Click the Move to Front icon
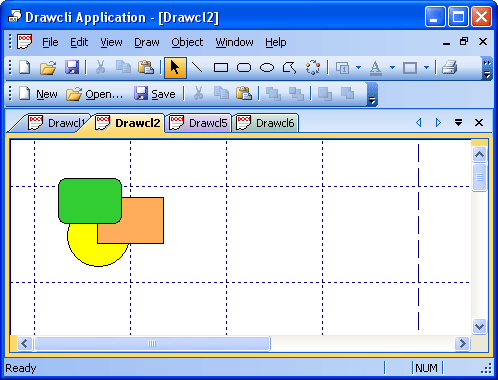Screen dimensions: 498x380 273,94
